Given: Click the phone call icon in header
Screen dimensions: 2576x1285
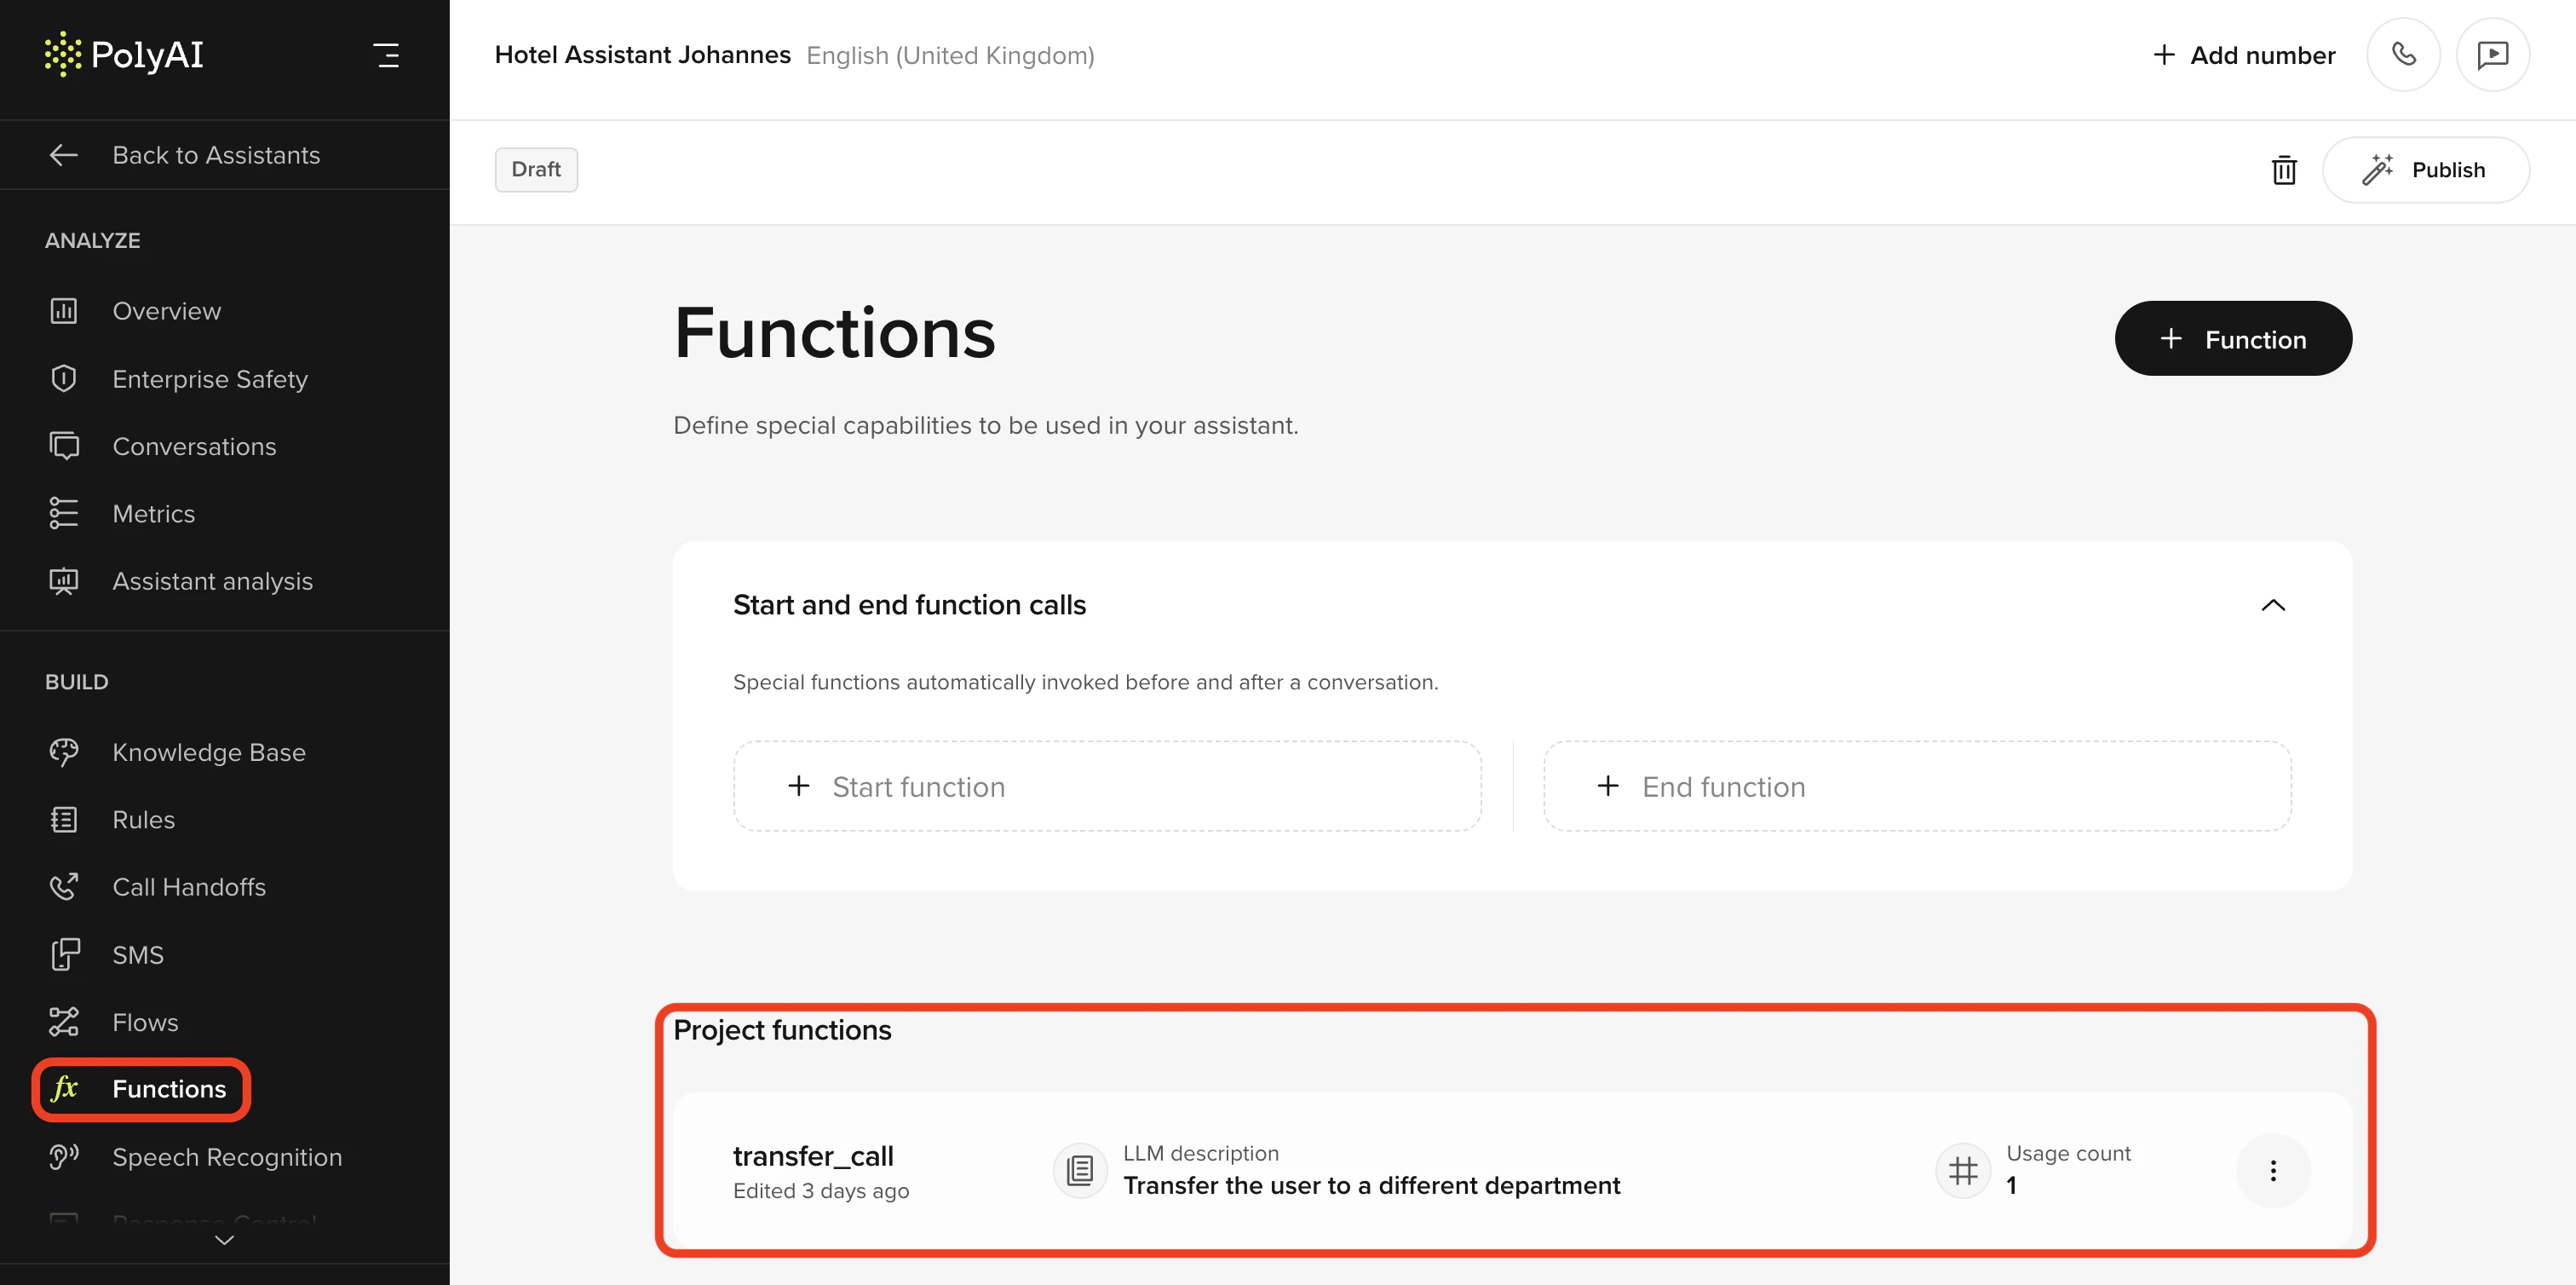Looking at the screenshot, I should 2402,54.
